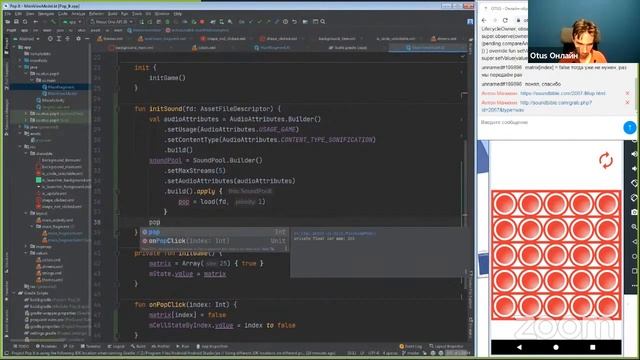The image size is (640, 360).
Task: Hide the Project panel with the minus icon
Action: 87,39
